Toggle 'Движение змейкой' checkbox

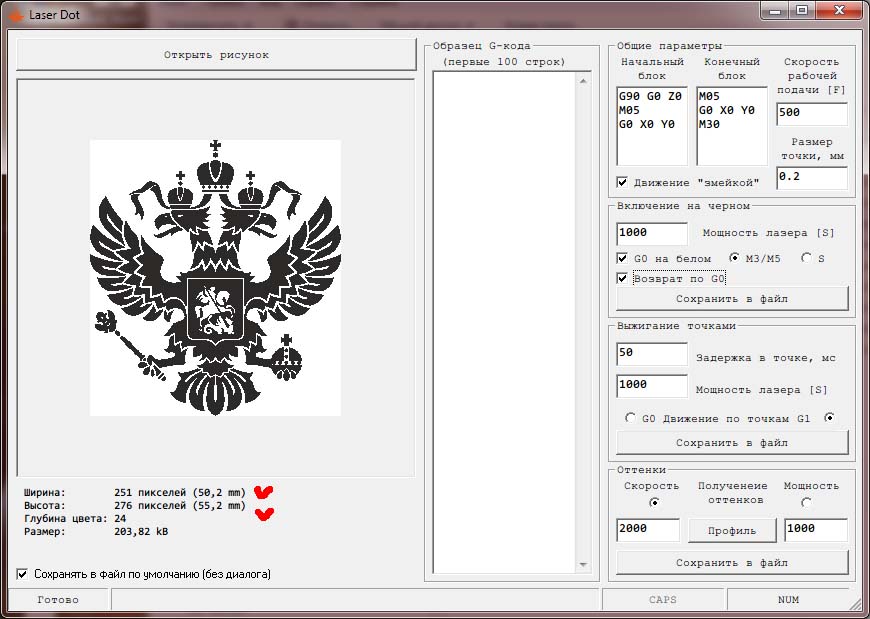623,182
